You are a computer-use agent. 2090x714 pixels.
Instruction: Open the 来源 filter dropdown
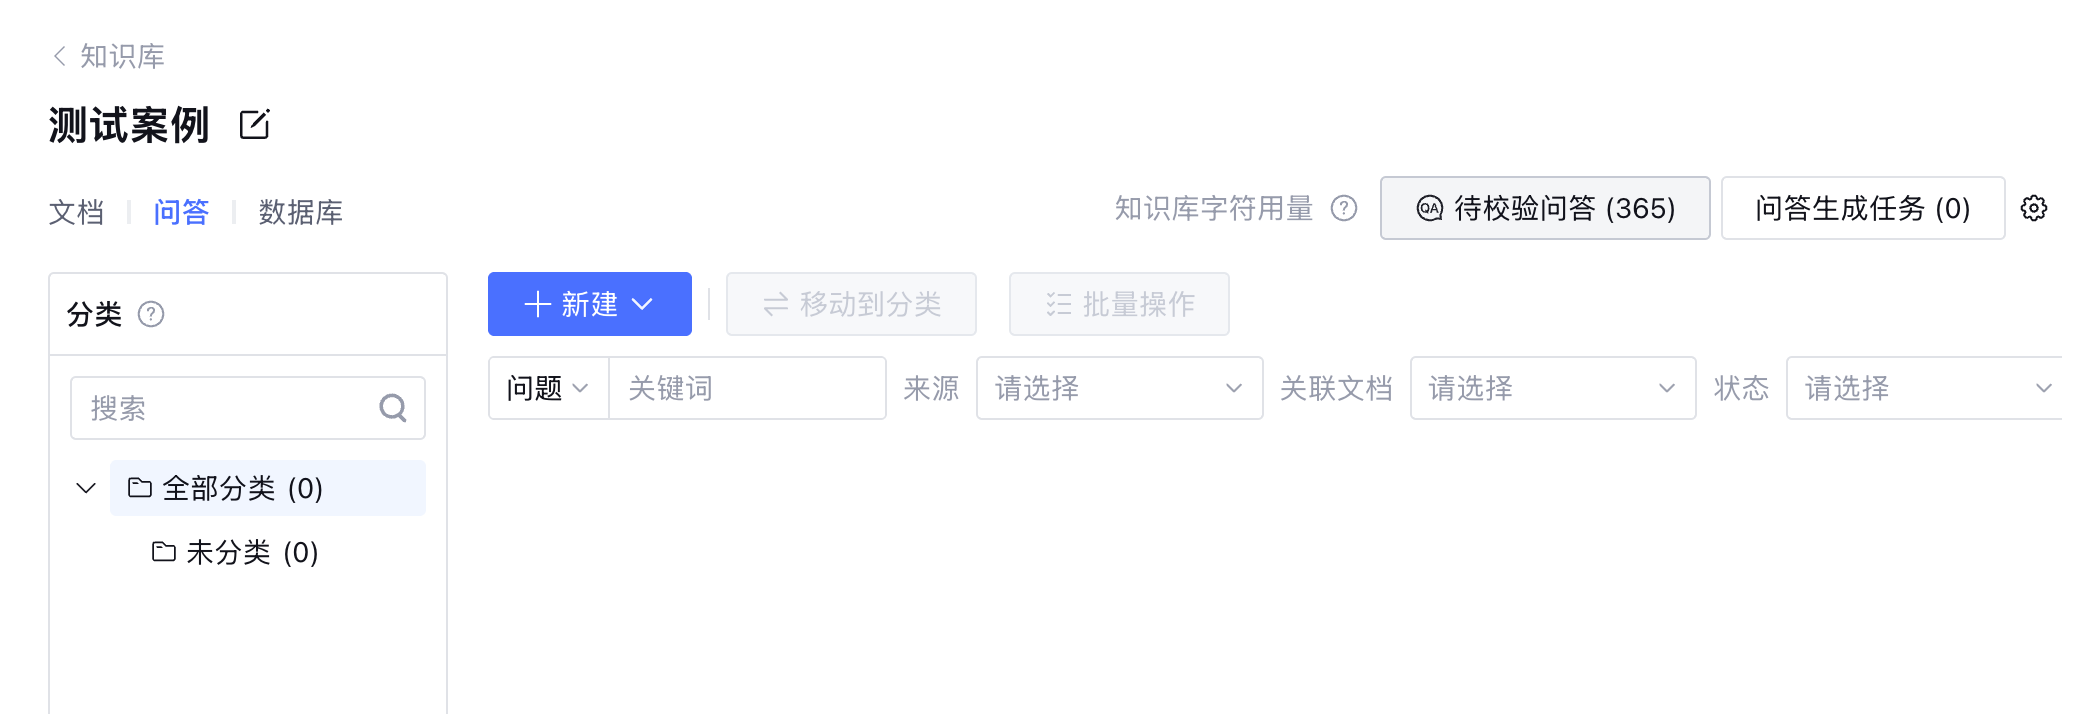point(1119,388)
